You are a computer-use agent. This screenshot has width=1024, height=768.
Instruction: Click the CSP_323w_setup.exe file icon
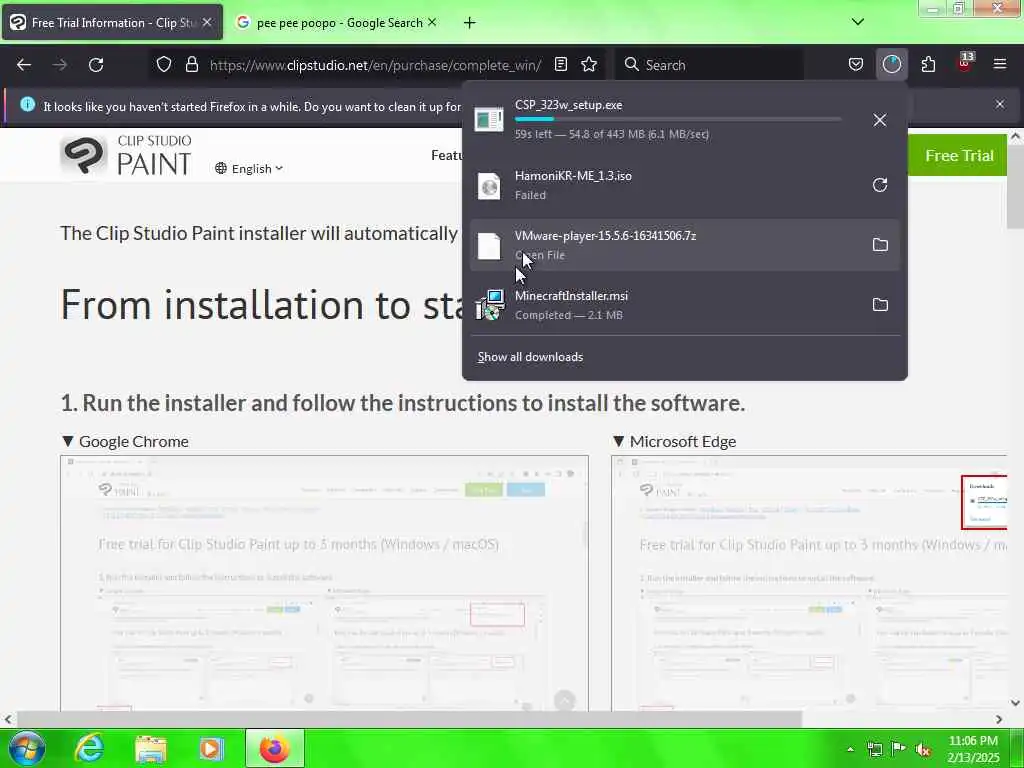tap(488, 120)
